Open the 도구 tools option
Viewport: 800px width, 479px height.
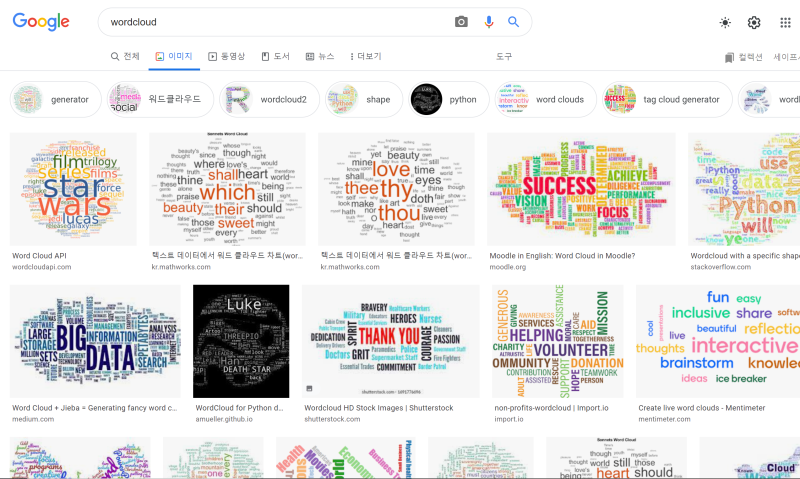tap(504, 56)
